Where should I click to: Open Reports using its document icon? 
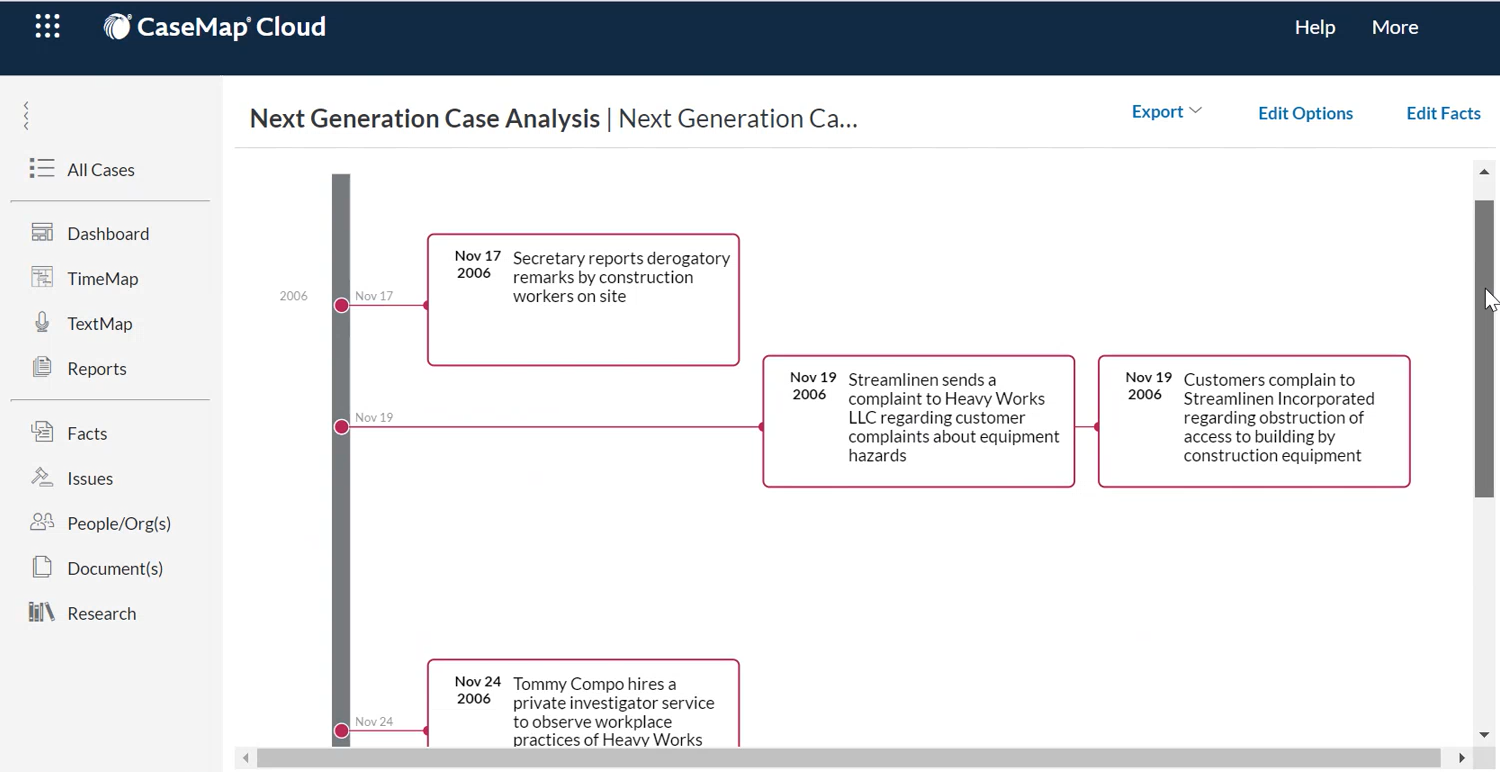(x=42, y=368)
